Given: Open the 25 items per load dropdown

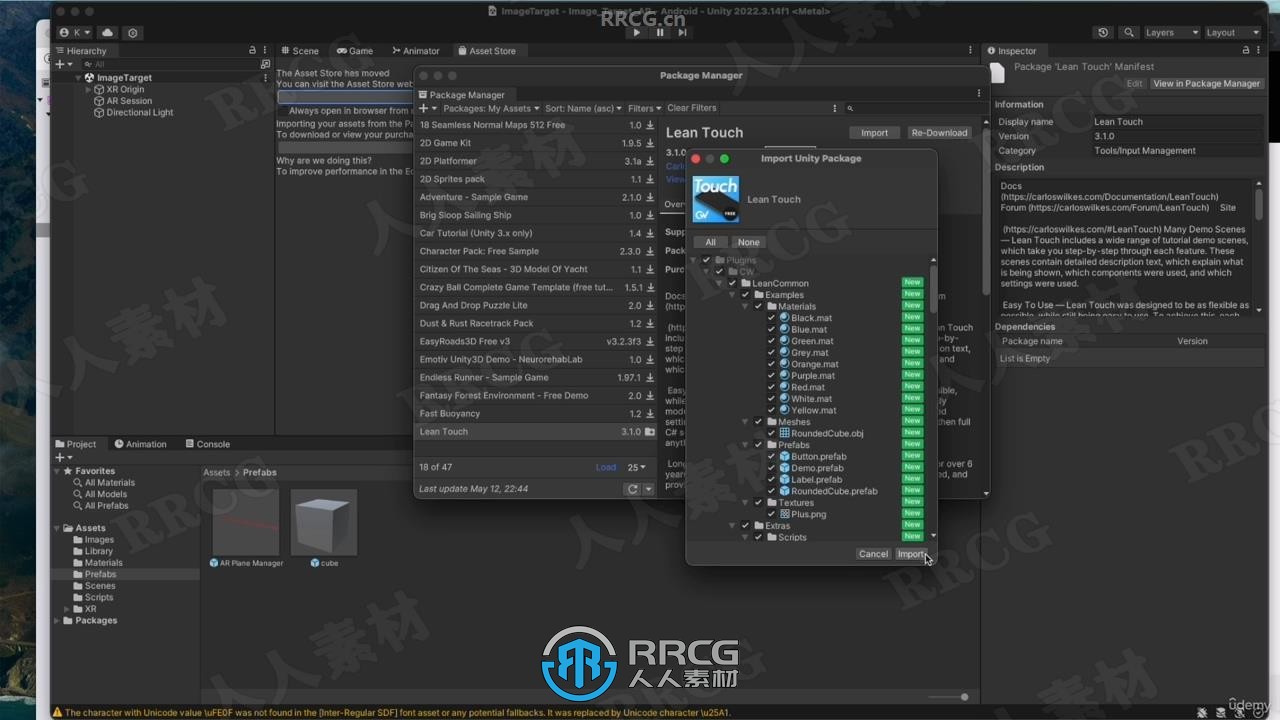Looking at the screenshot, I should coord(636,467).
